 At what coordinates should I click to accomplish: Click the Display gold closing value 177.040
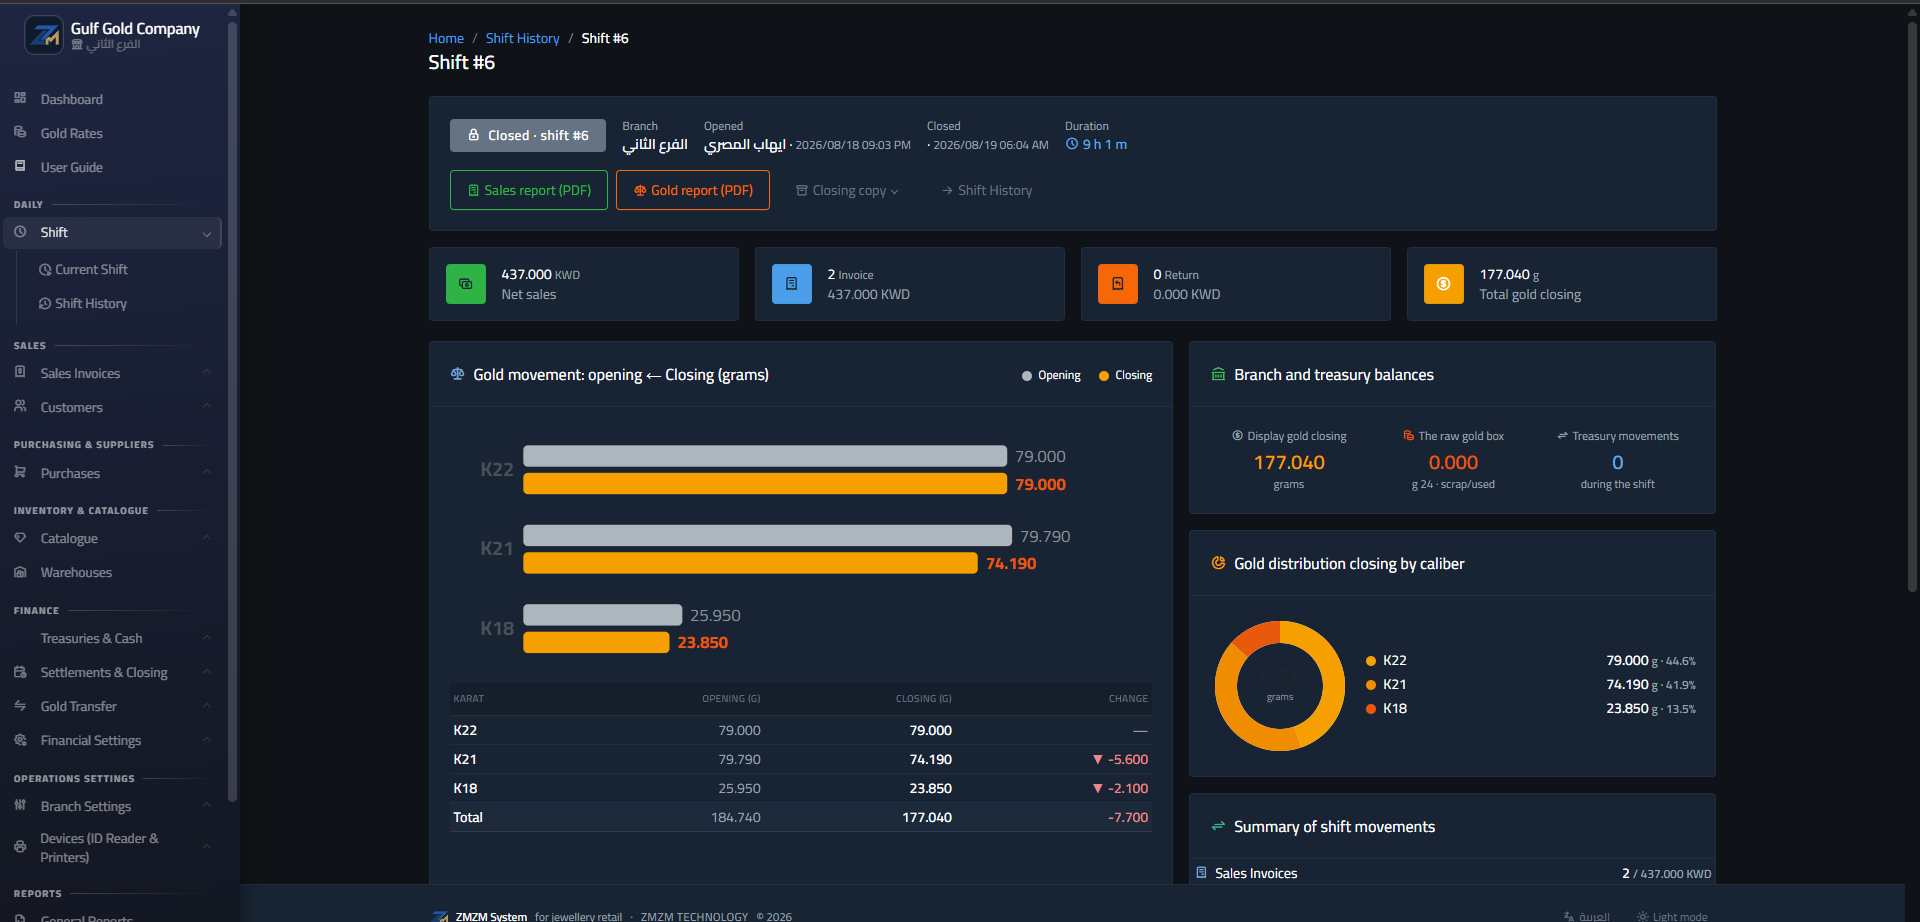tap(1289, 462)
